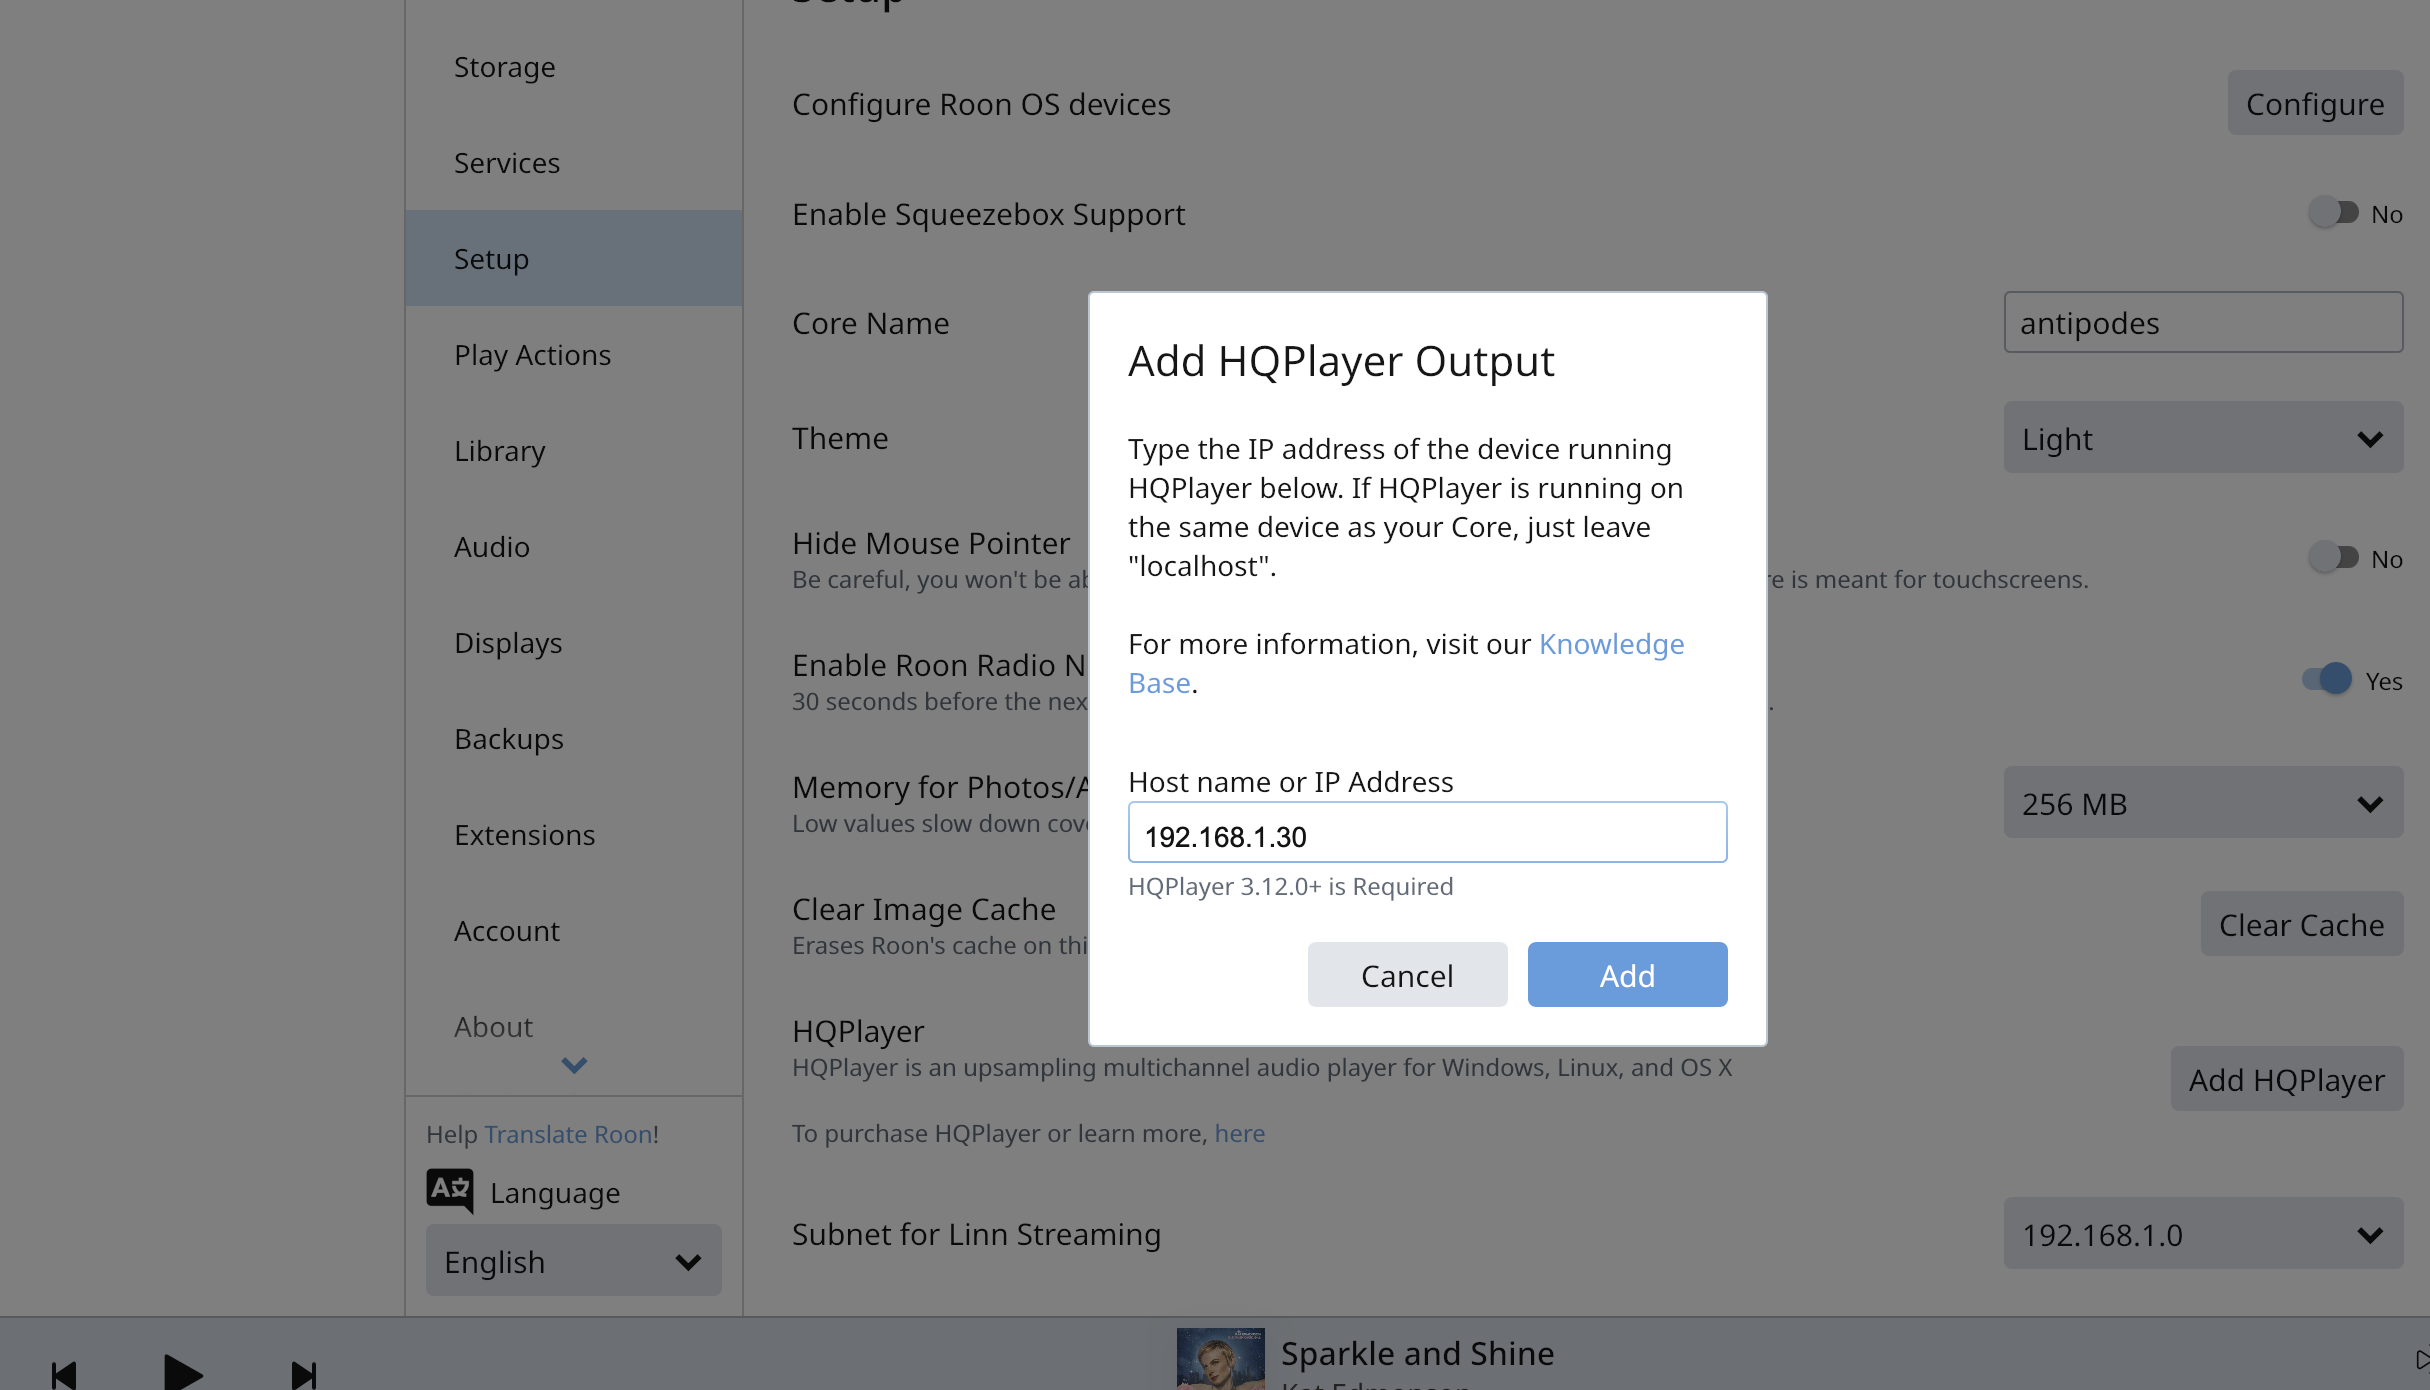
Task: Expand more sidebar items chevron below About
Action: pyautogui.click(x=574, y=1065)
